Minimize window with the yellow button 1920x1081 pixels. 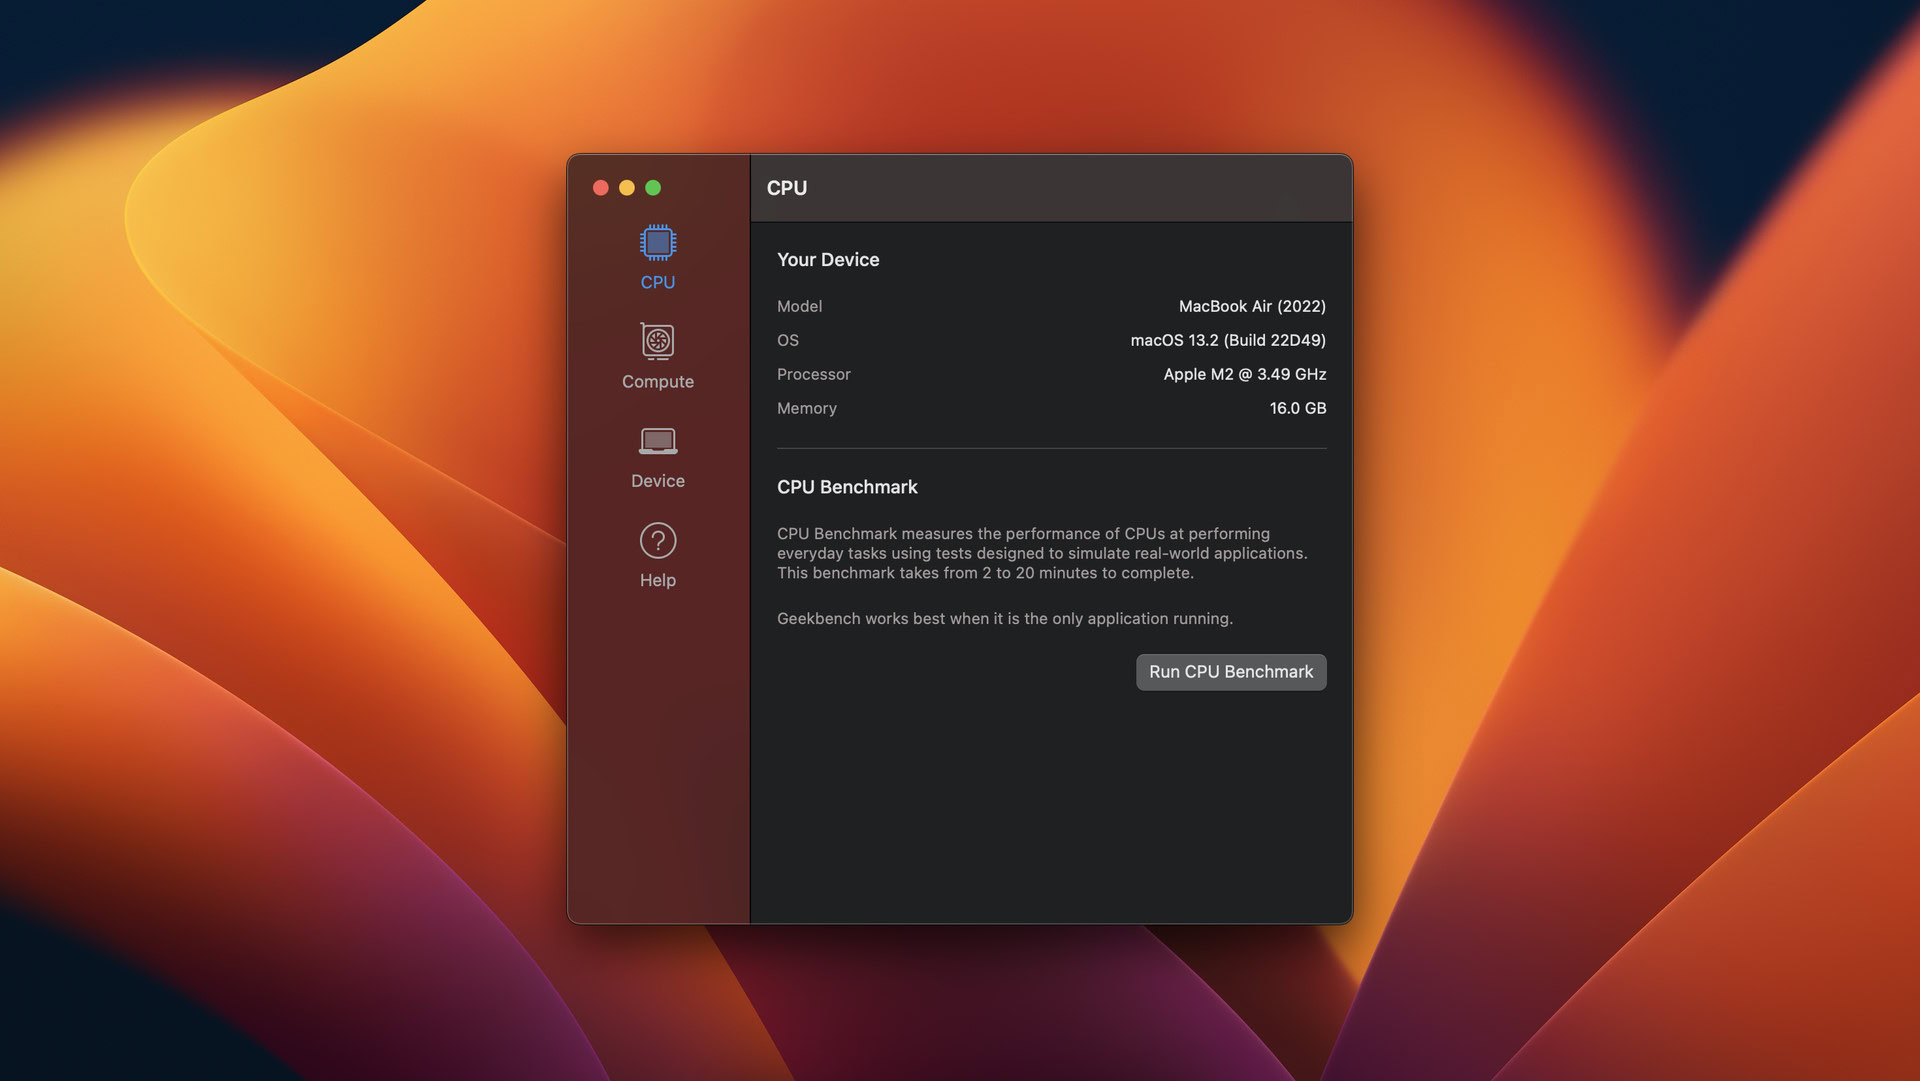(627, 188)
